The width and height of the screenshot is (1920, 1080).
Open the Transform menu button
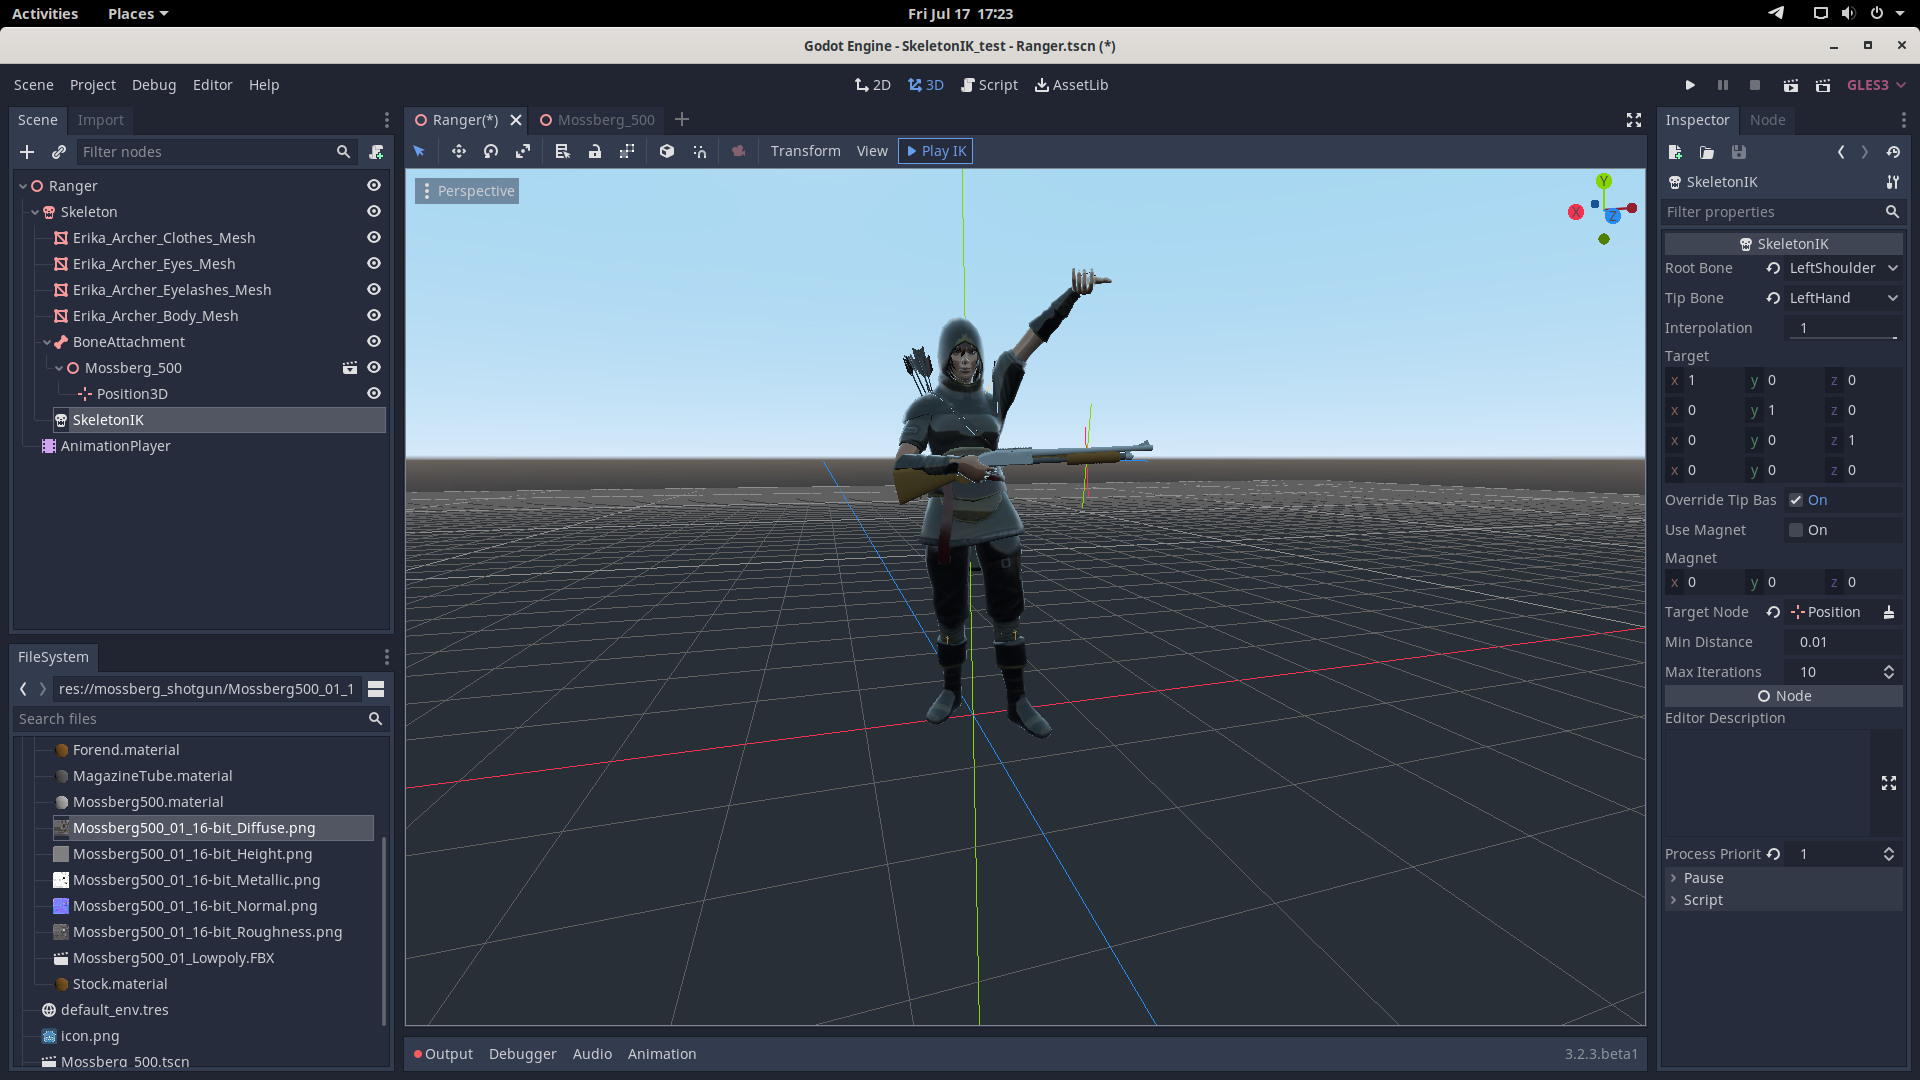(x=805, y=151)
